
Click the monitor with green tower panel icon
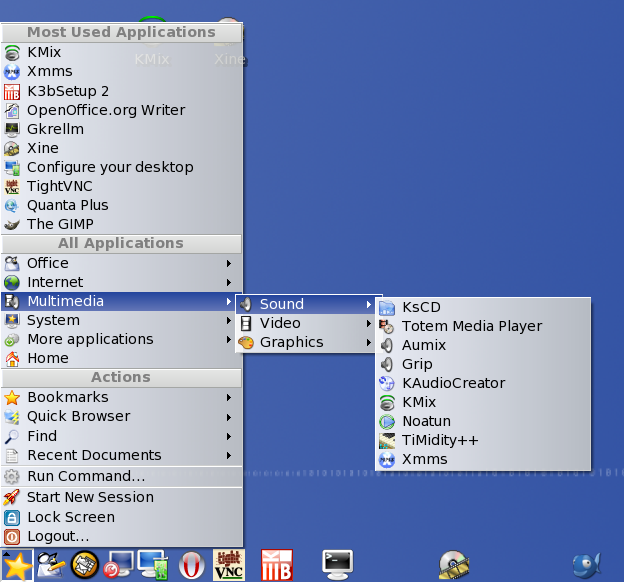click(153, 565)
